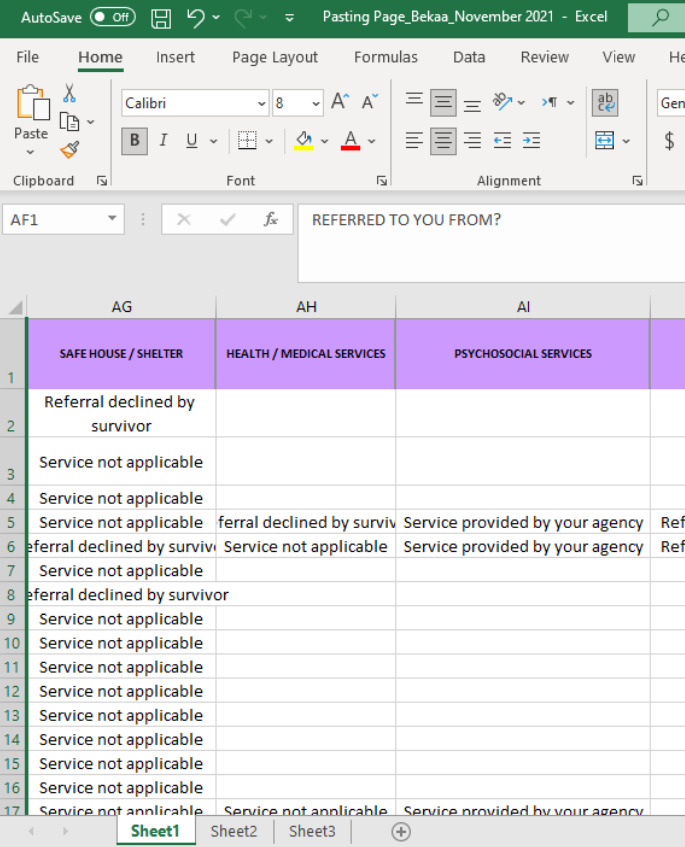Open the File tab
685x847 pixels.
click(x=28, y=57)
